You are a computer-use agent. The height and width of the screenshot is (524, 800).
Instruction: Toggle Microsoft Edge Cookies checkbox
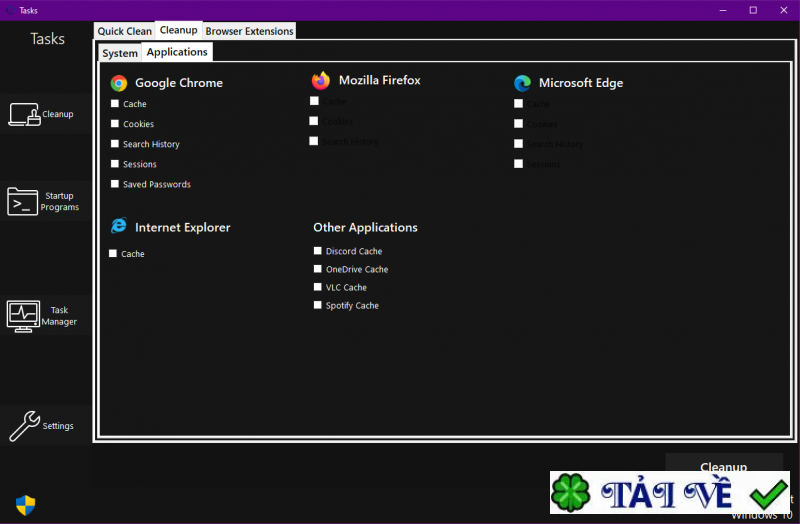point(518,123)
